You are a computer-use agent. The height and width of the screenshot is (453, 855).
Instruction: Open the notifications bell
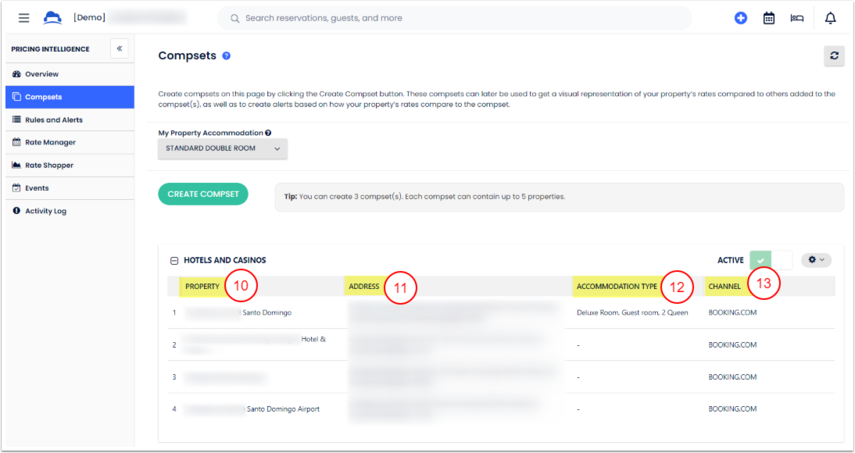pos(830,18)
